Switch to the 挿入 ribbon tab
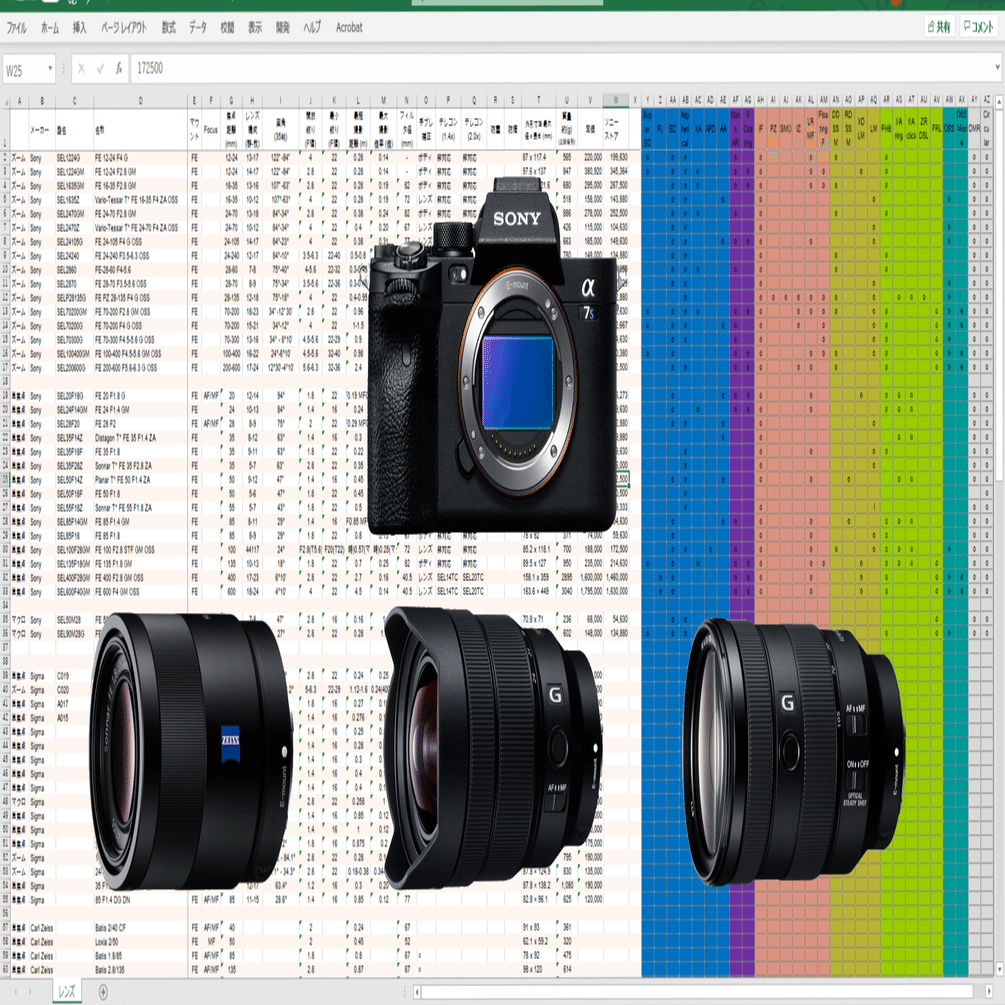 (79, 28)
